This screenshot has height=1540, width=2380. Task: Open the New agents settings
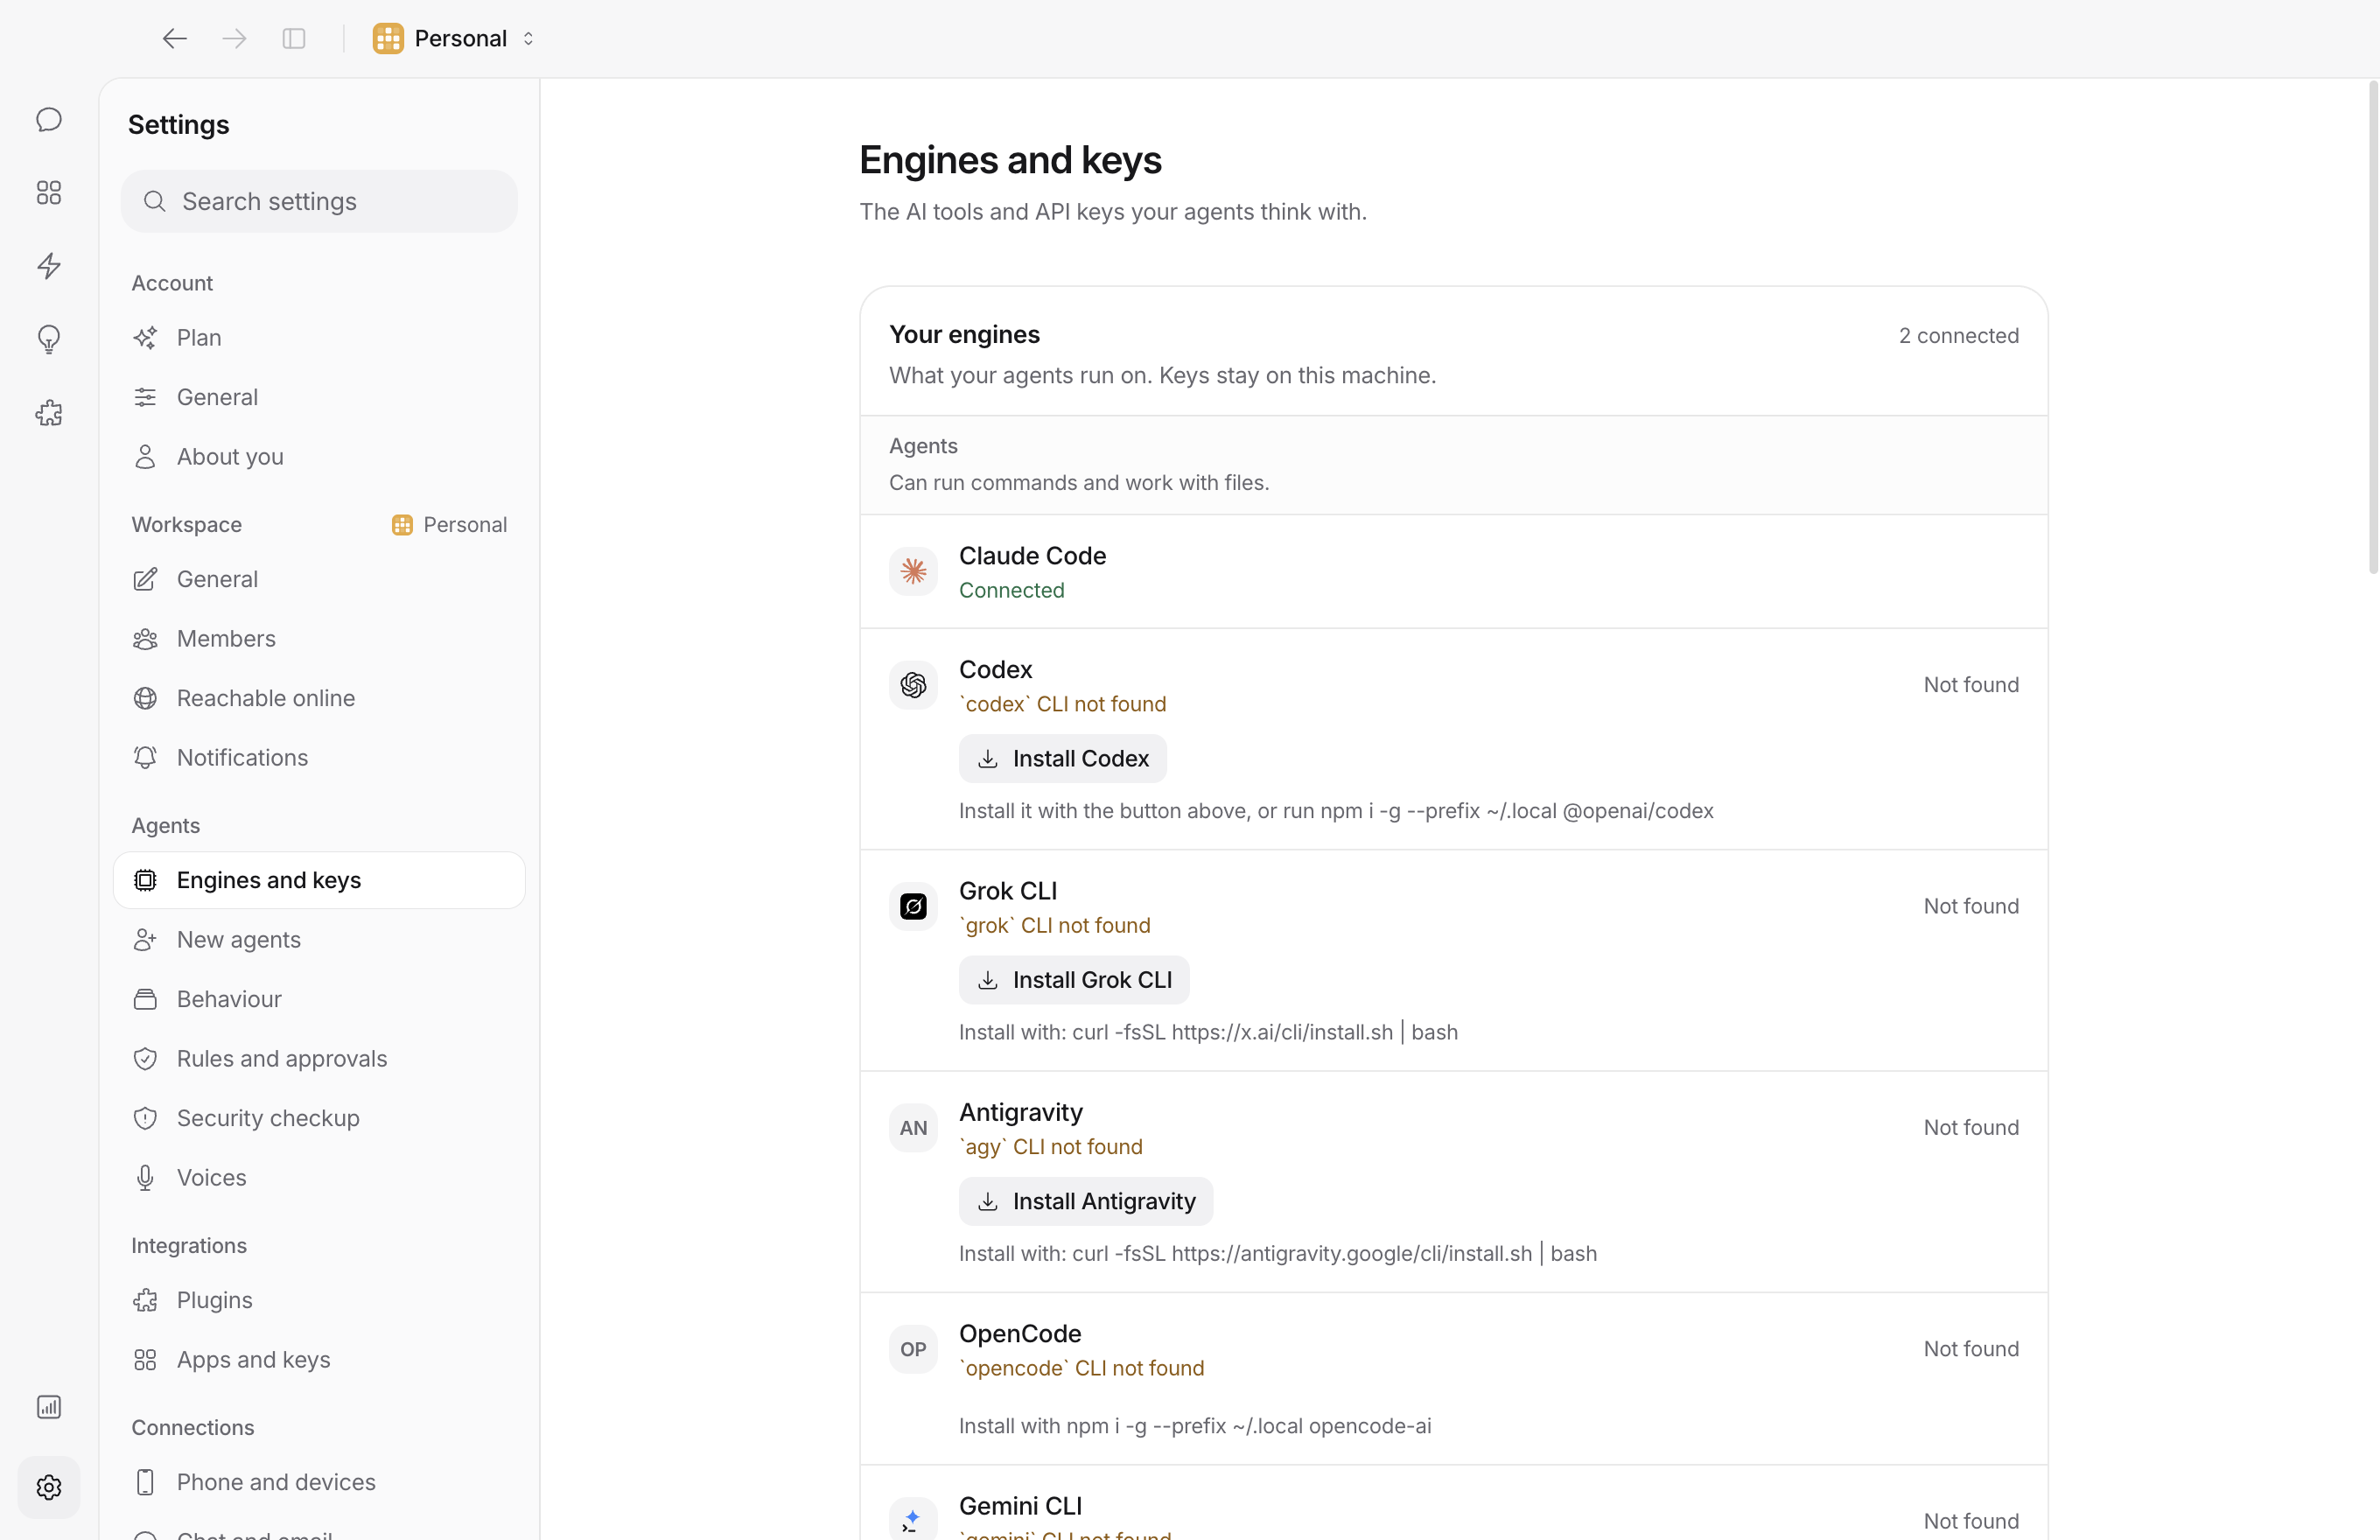pyautogui.click(x=319, y=940)
